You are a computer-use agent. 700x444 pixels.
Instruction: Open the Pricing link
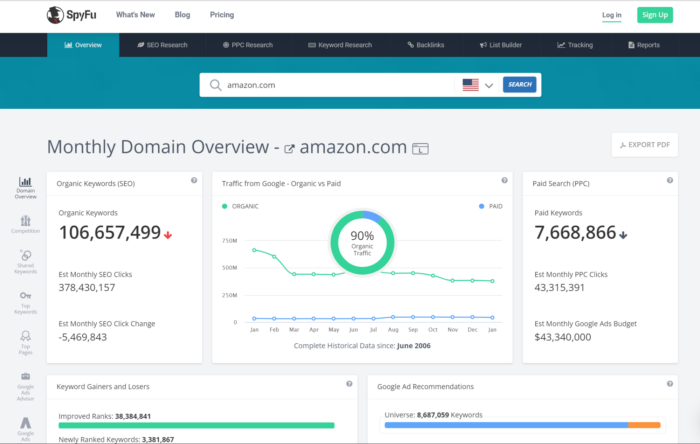[221, 15]
